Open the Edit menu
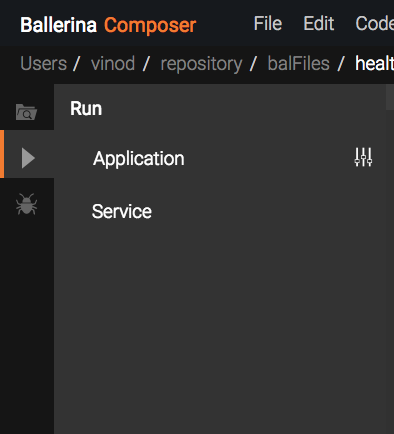 tap(319, 24)
